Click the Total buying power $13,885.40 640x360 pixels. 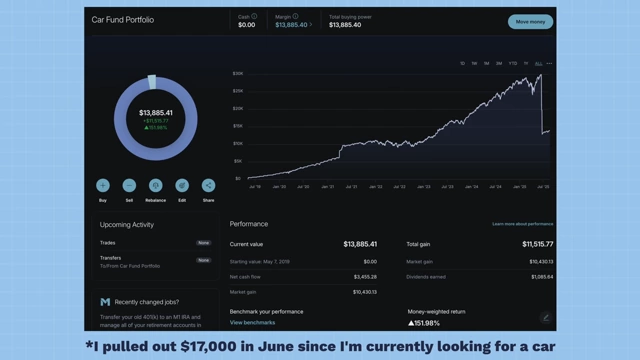pyautogui.click(x=345, y=25)
